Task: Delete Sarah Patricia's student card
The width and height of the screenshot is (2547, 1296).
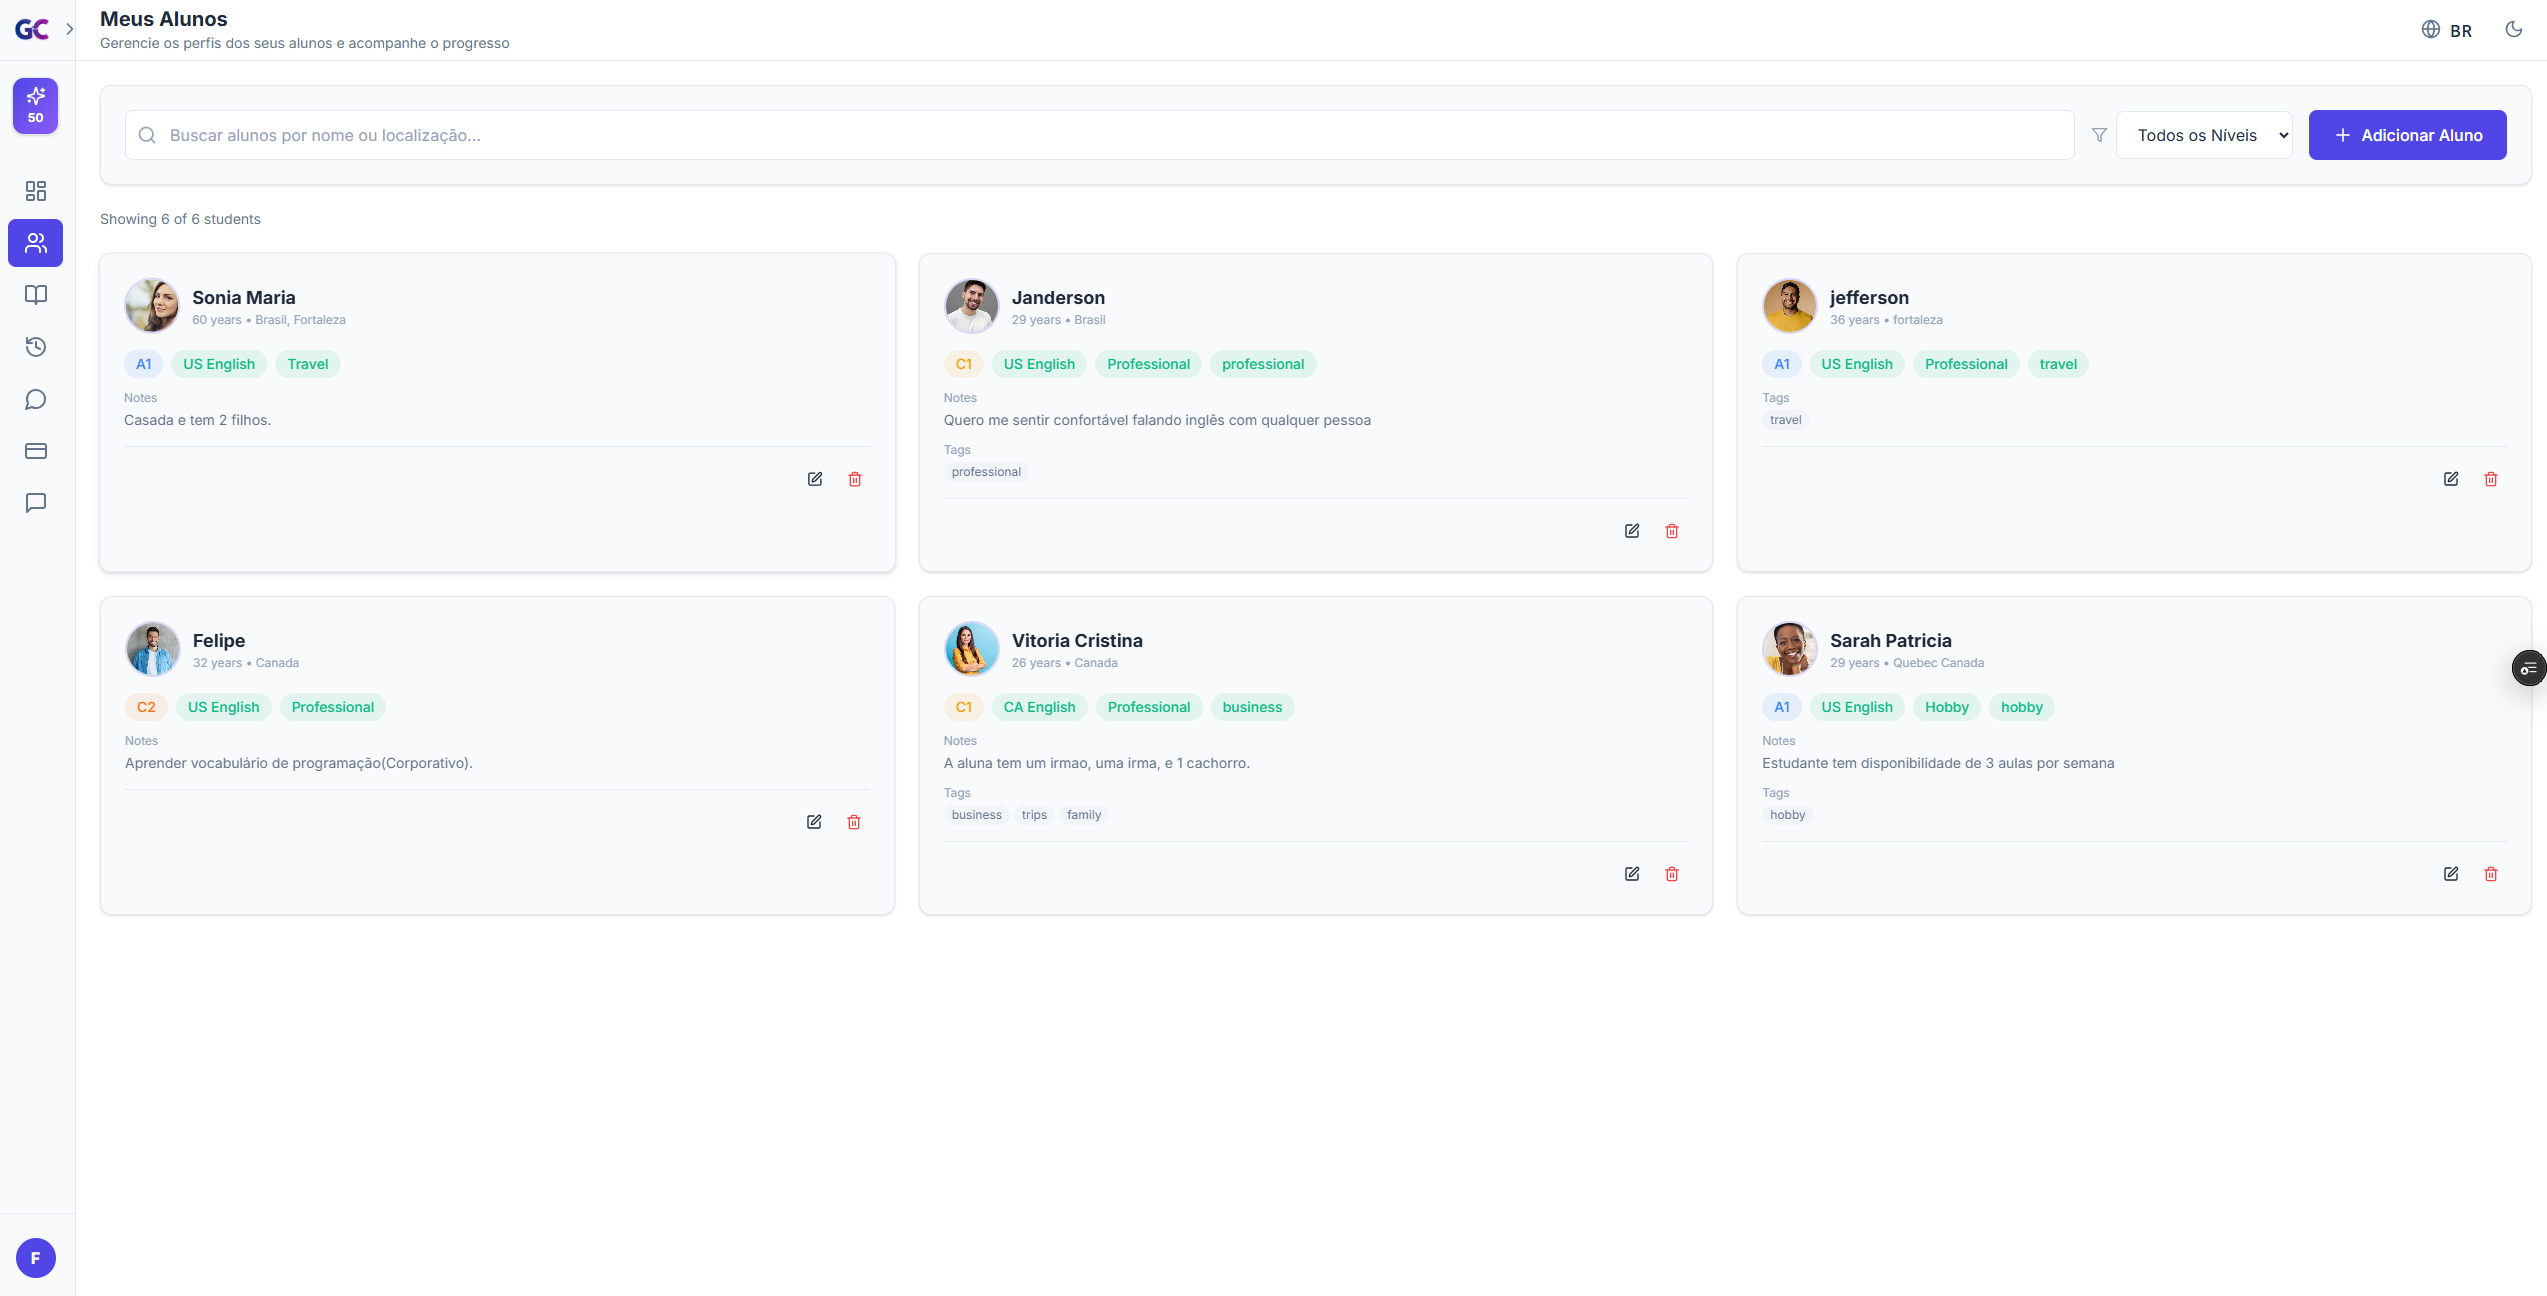Action: pos(2491,874)
